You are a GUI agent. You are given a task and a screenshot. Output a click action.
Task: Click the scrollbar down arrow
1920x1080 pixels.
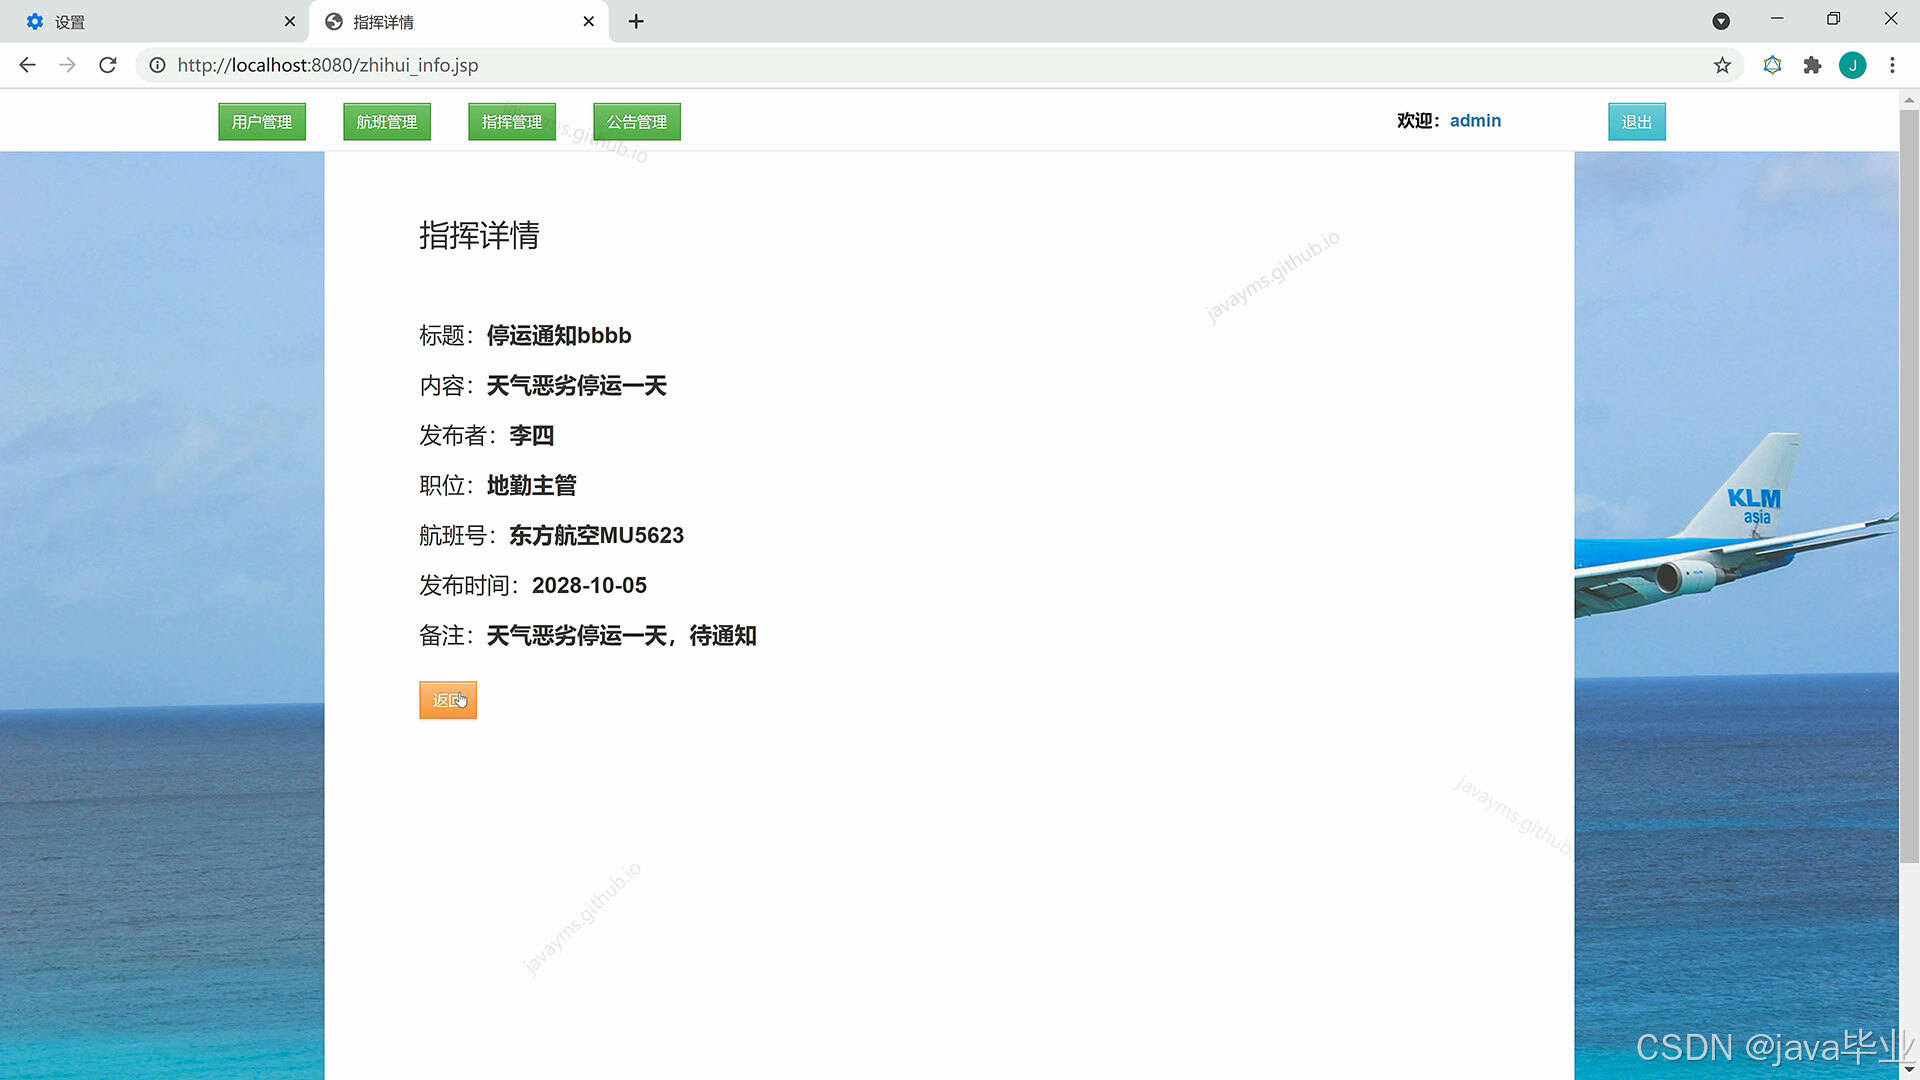1909,1070
